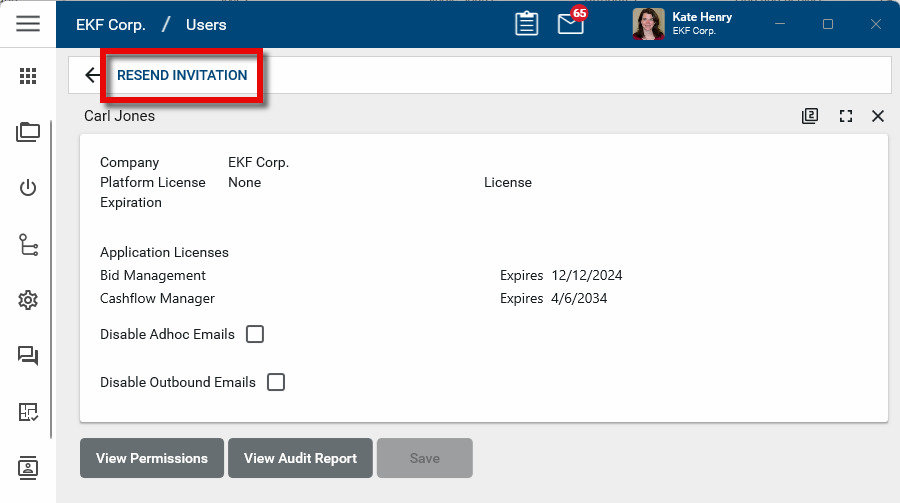Open the contacts icon in sidebar

28,467
